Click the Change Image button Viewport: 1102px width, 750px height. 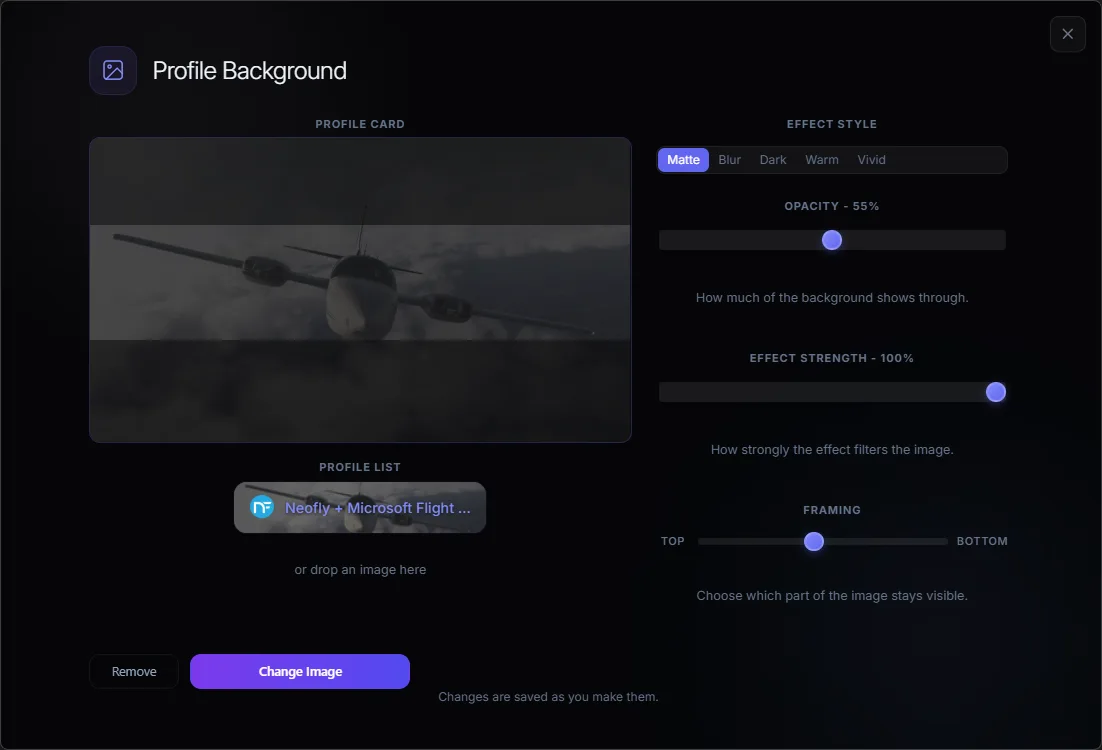300,671
